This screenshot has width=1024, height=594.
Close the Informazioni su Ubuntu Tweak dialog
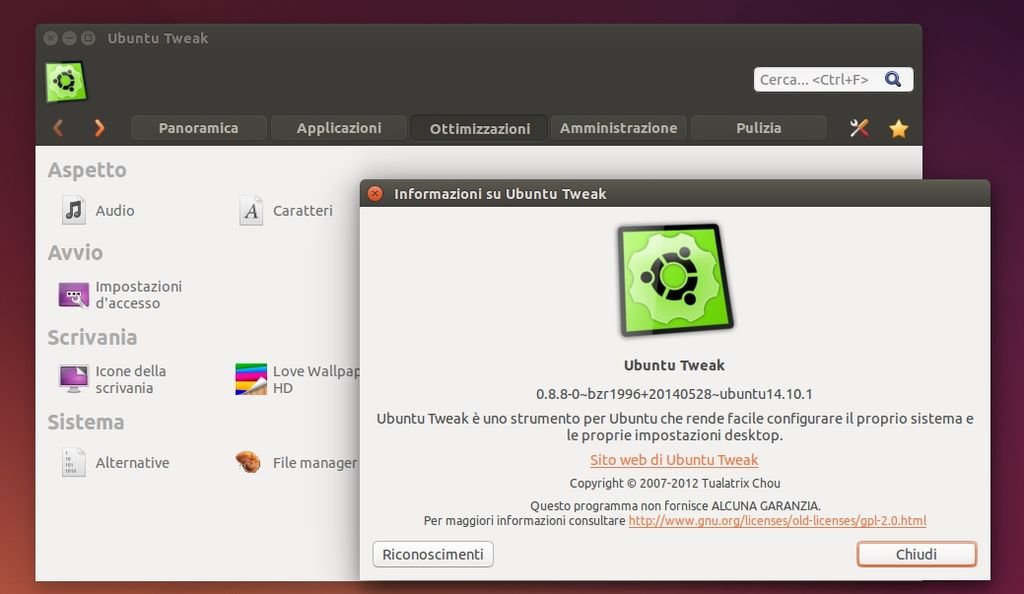tap(375, 193)
